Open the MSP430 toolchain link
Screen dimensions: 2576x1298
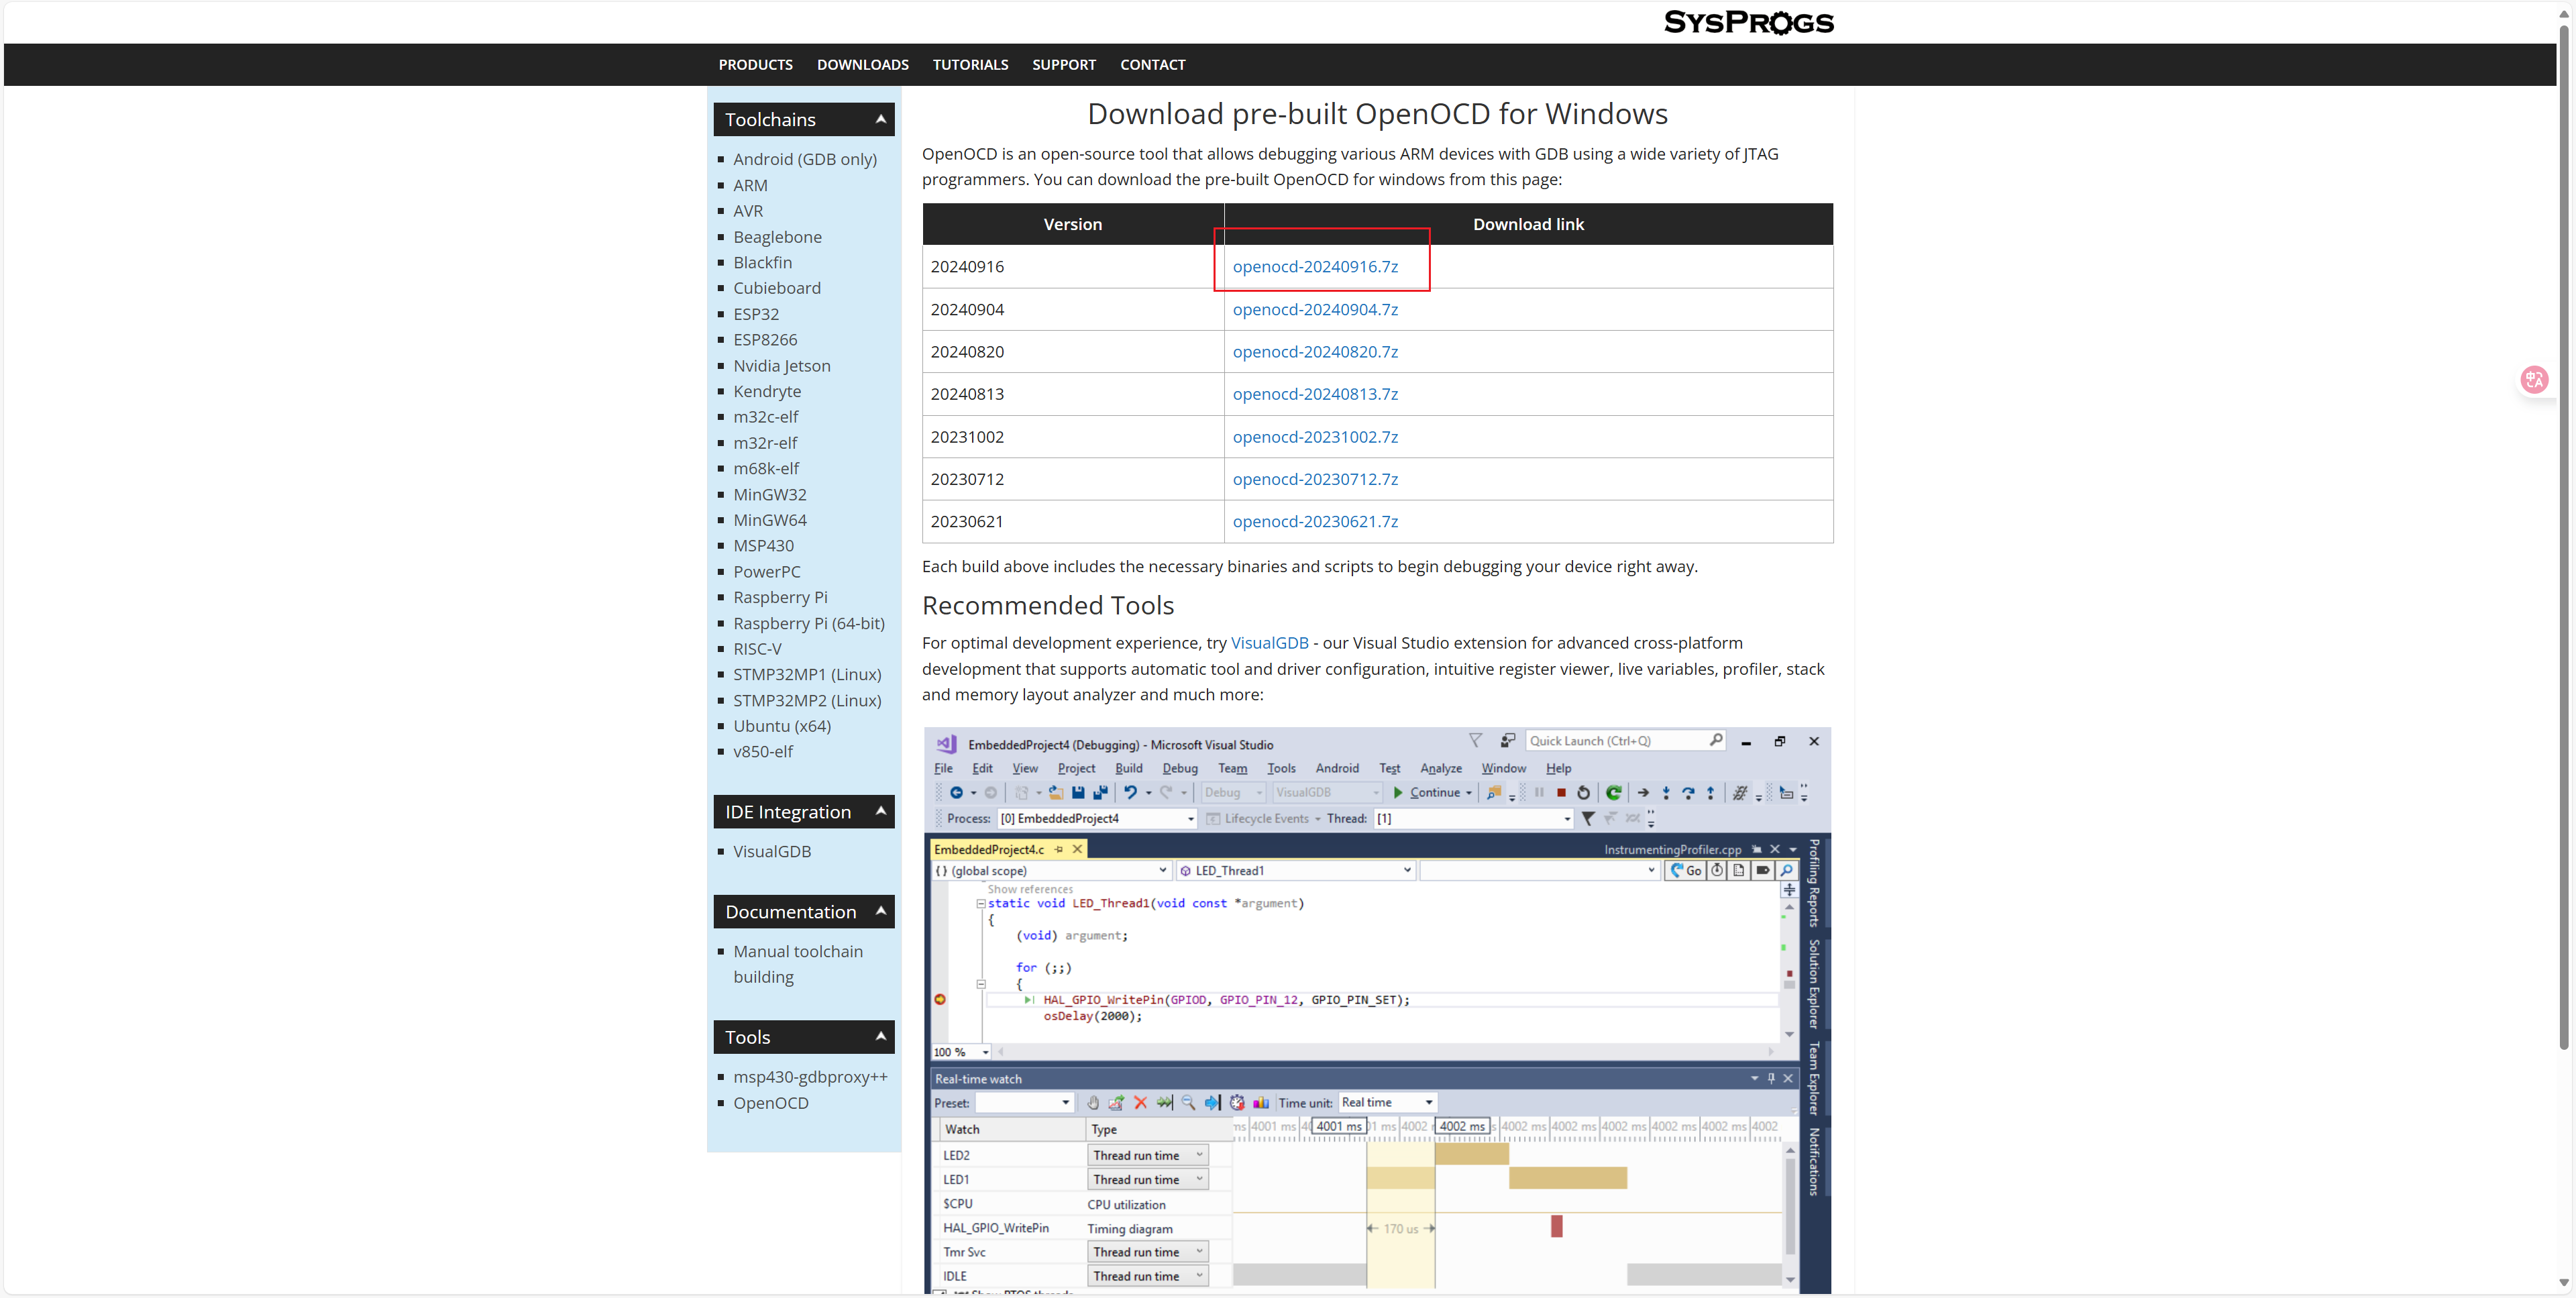coord(763,545)
